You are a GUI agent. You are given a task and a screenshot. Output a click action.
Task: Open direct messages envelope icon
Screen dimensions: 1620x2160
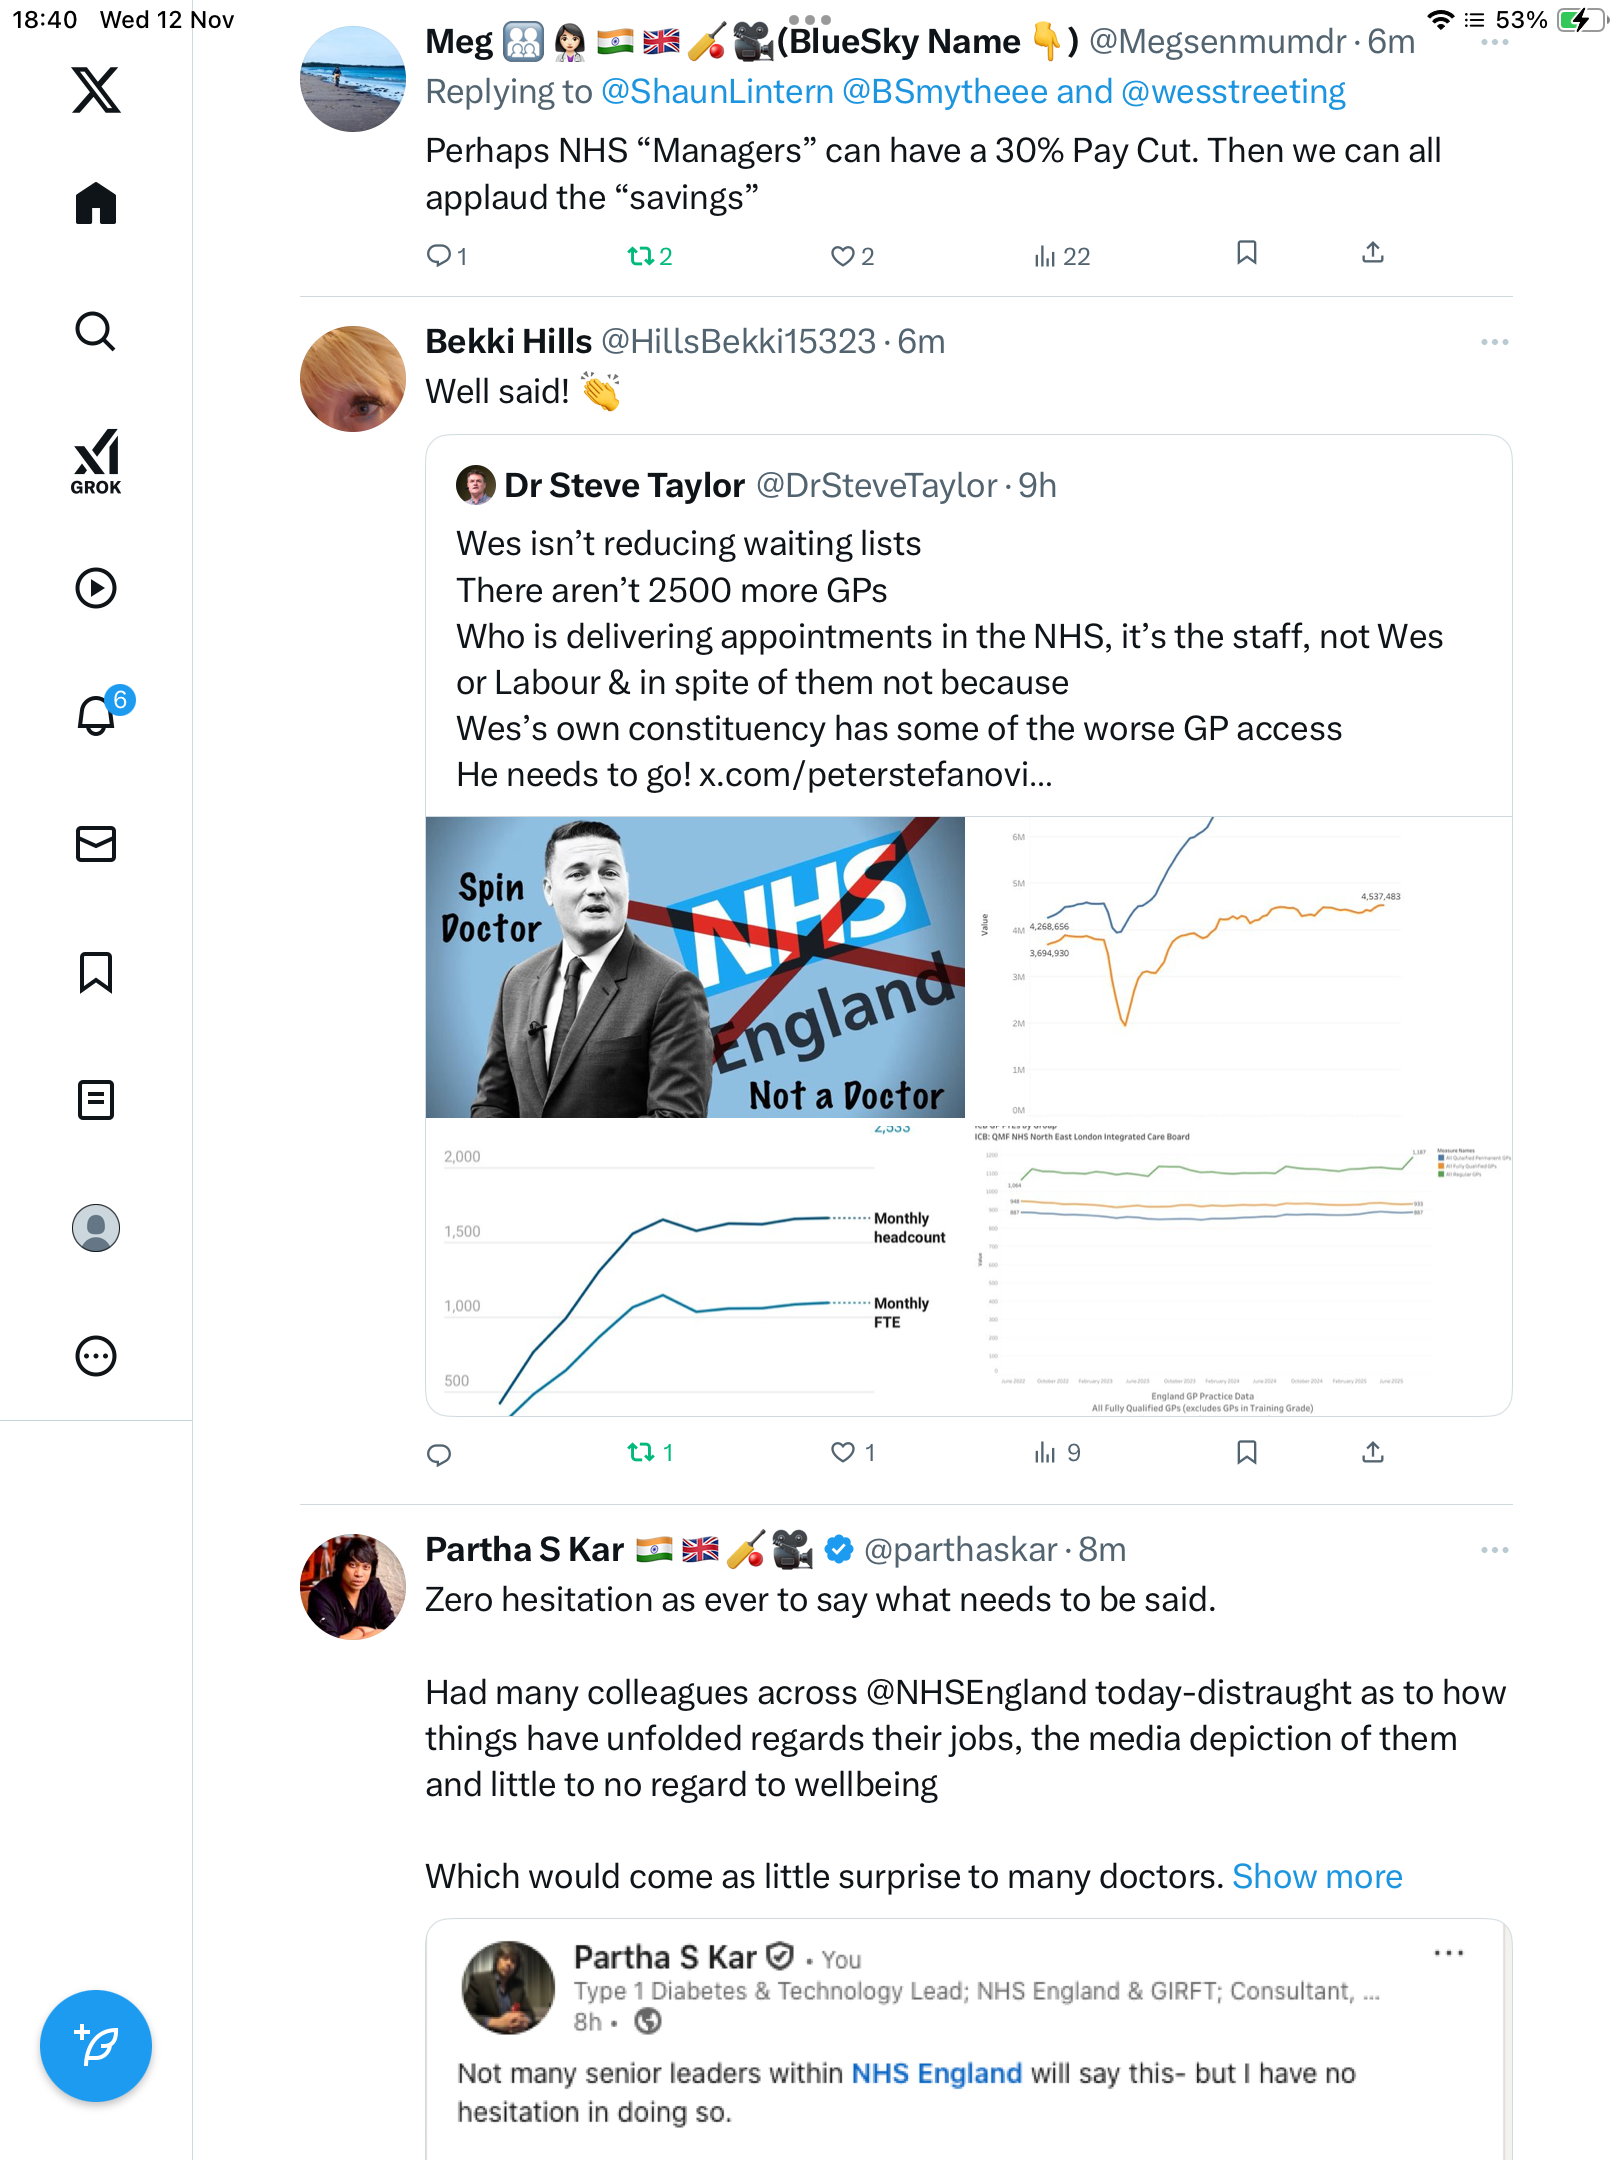(x=96, y=844)
